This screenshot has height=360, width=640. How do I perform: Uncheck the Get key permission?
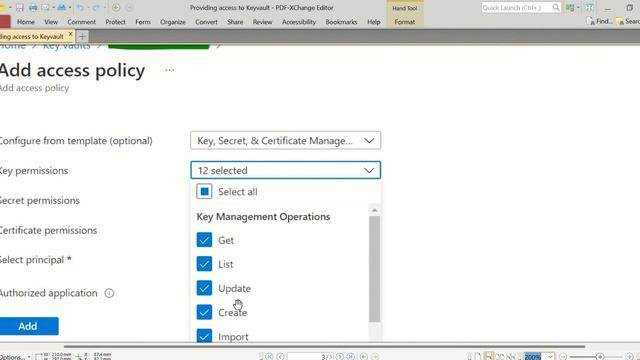point(204,240)
